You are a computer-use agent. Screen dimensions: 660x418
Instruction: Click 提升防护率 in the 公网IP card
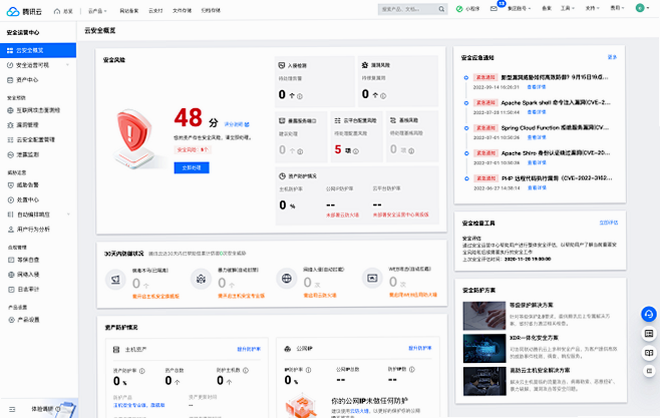(420, 348)
